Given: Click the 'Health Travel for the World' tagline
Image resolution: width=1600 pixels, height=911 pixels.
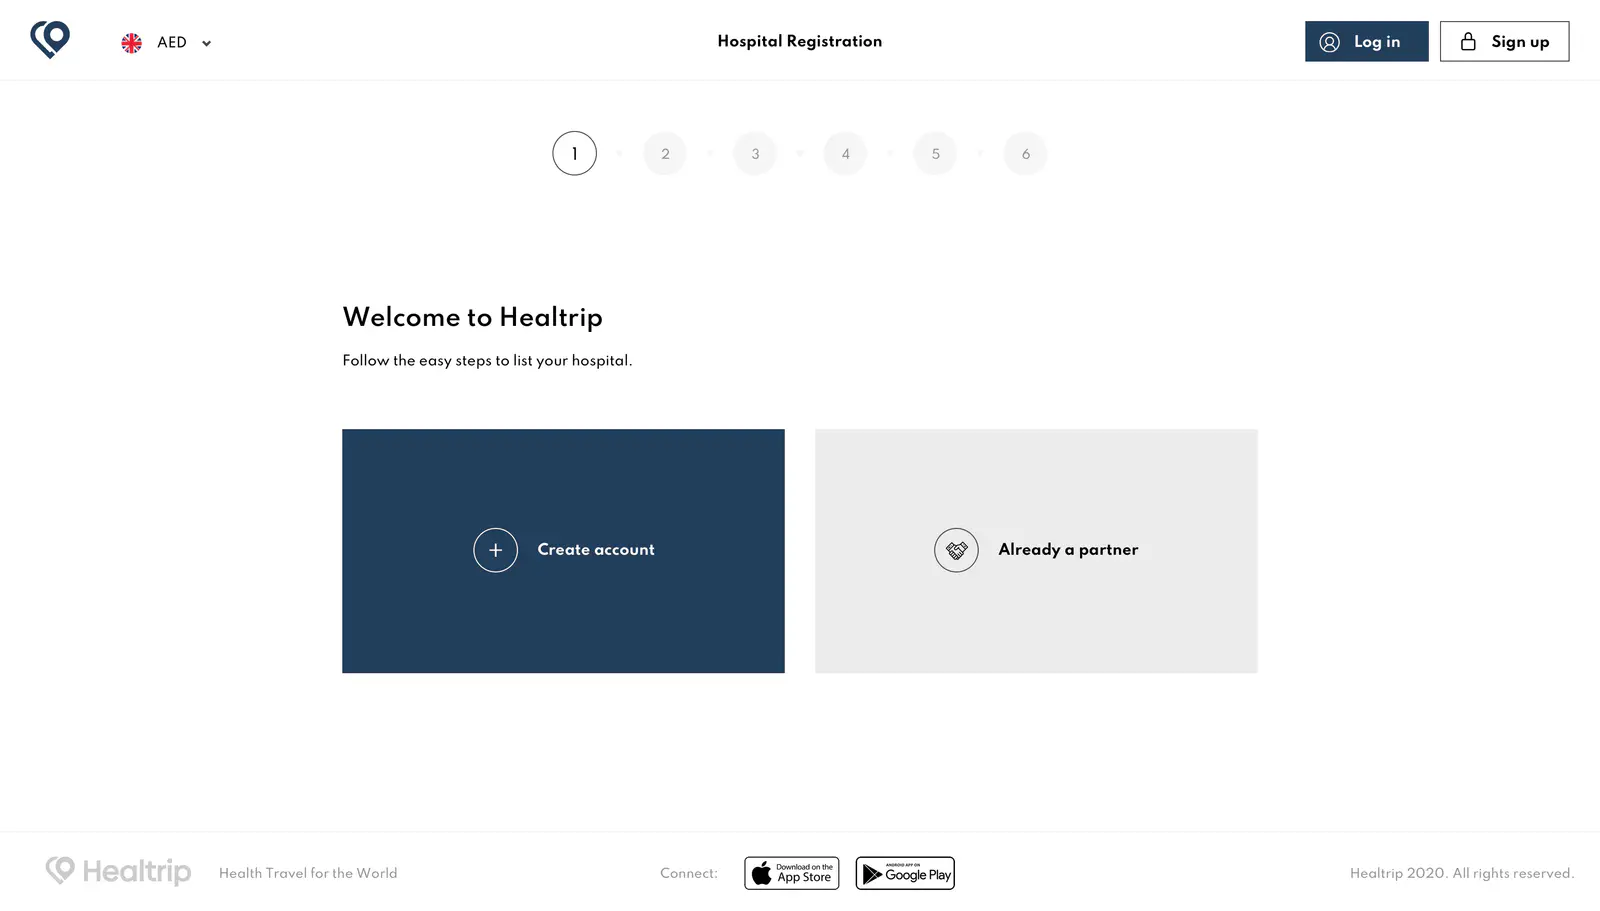Looking at the screenshot, I should [308, 873].
